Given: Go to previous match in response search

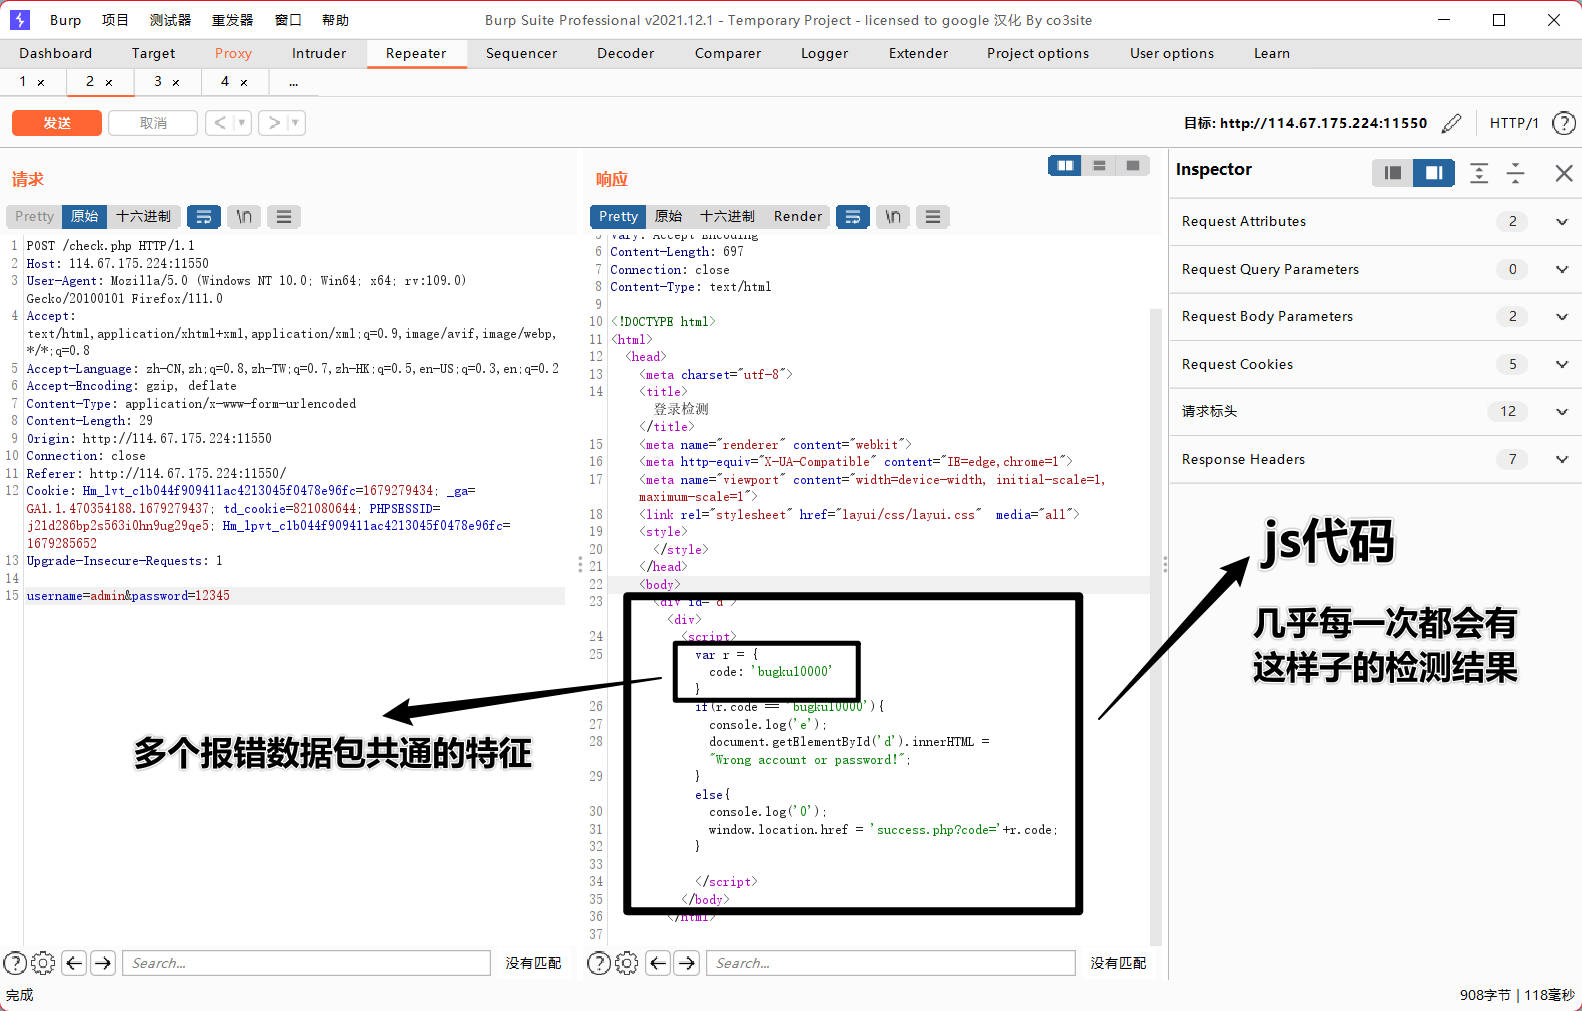Looking at the screenshot, I should coord(658,963).
